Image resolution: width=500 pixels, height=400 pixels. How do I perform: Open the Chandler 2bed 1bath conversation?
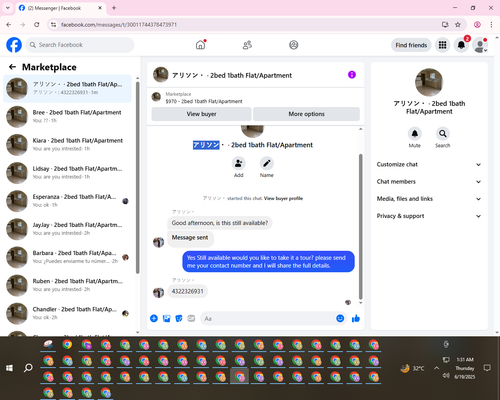click(67, 313)
